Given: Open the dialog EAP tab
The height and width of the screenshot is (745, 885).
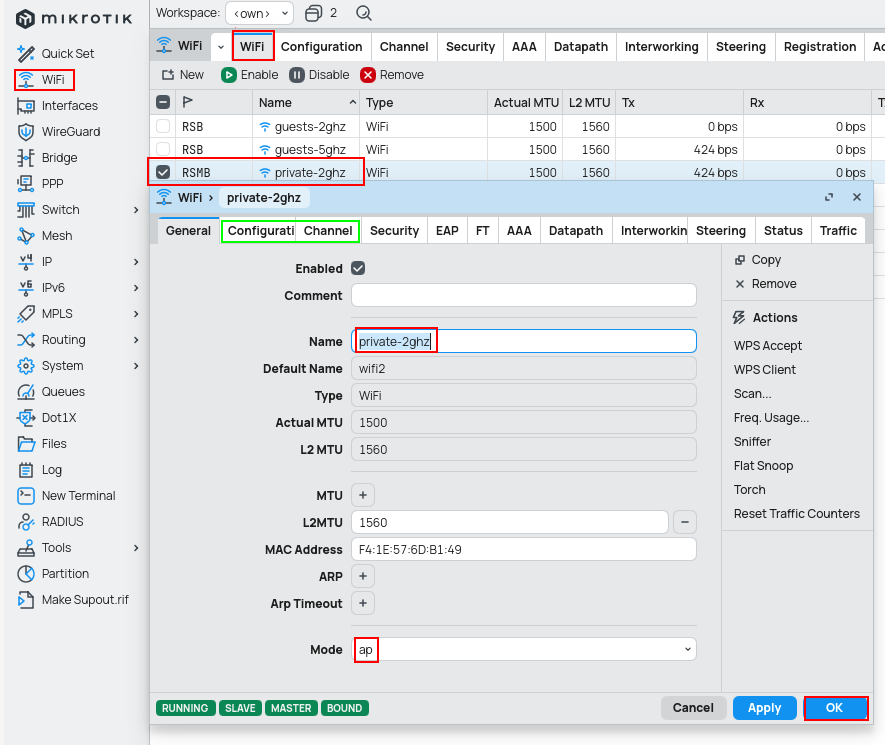Looking at the screenshot, I should point(447,231).
